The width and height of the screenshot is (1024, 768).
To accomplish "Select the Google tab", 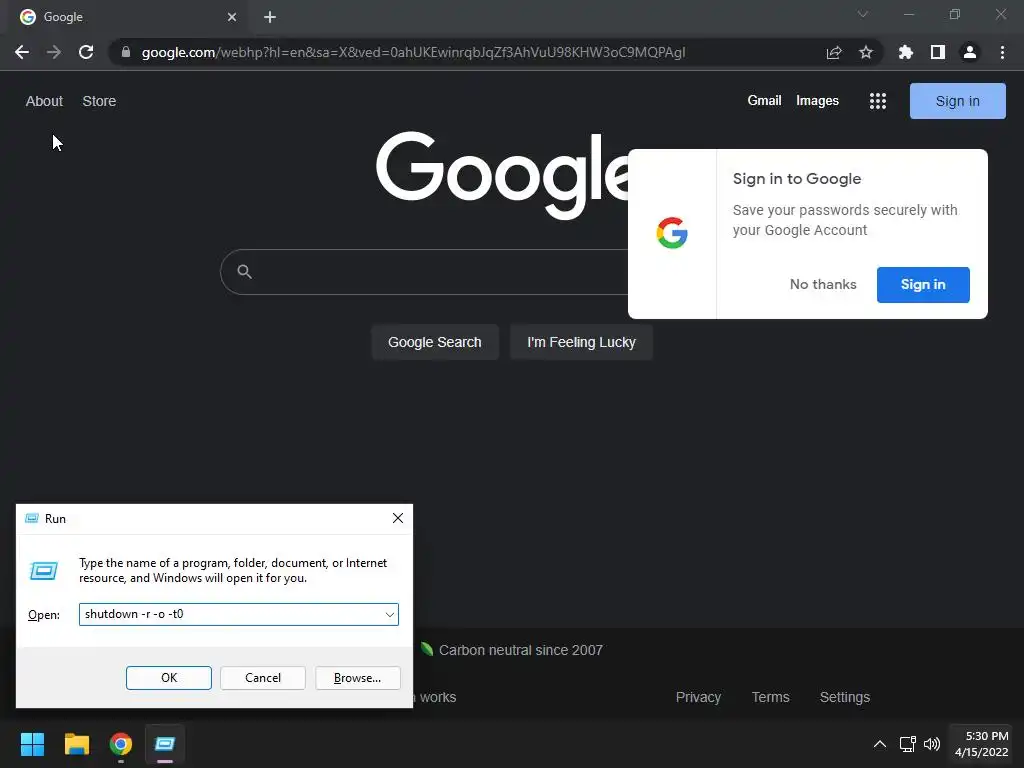I will (128, 17).
